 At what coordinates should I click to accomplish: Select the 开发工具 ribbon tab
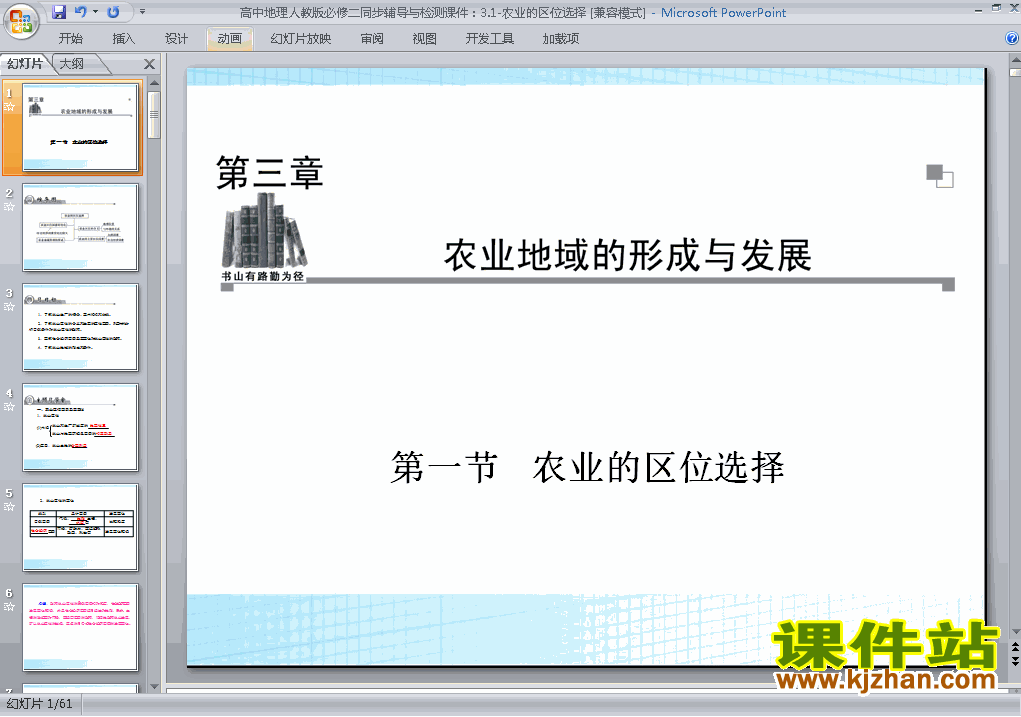(x=490, y=39)
